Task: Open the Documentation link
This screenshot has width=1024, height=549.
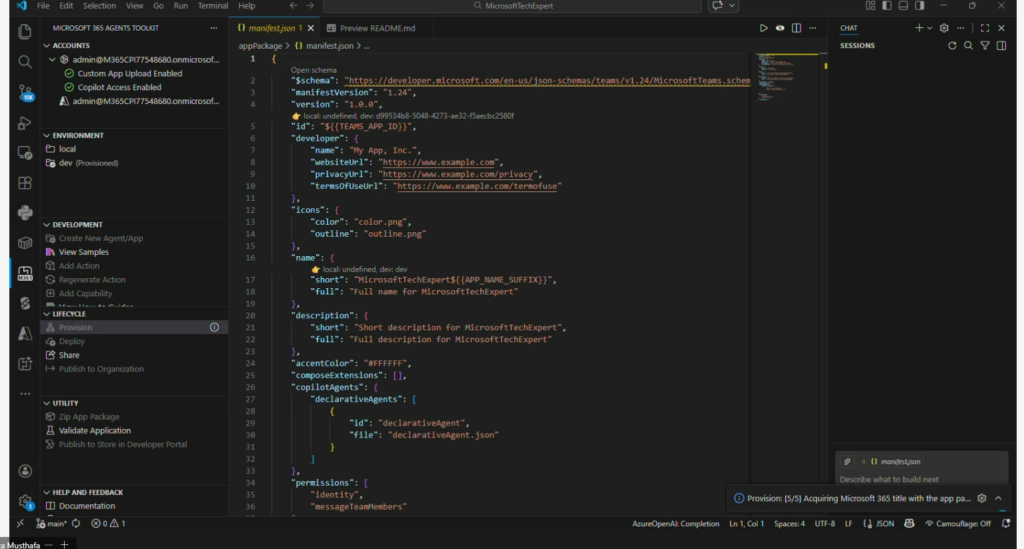Action: 87,506
